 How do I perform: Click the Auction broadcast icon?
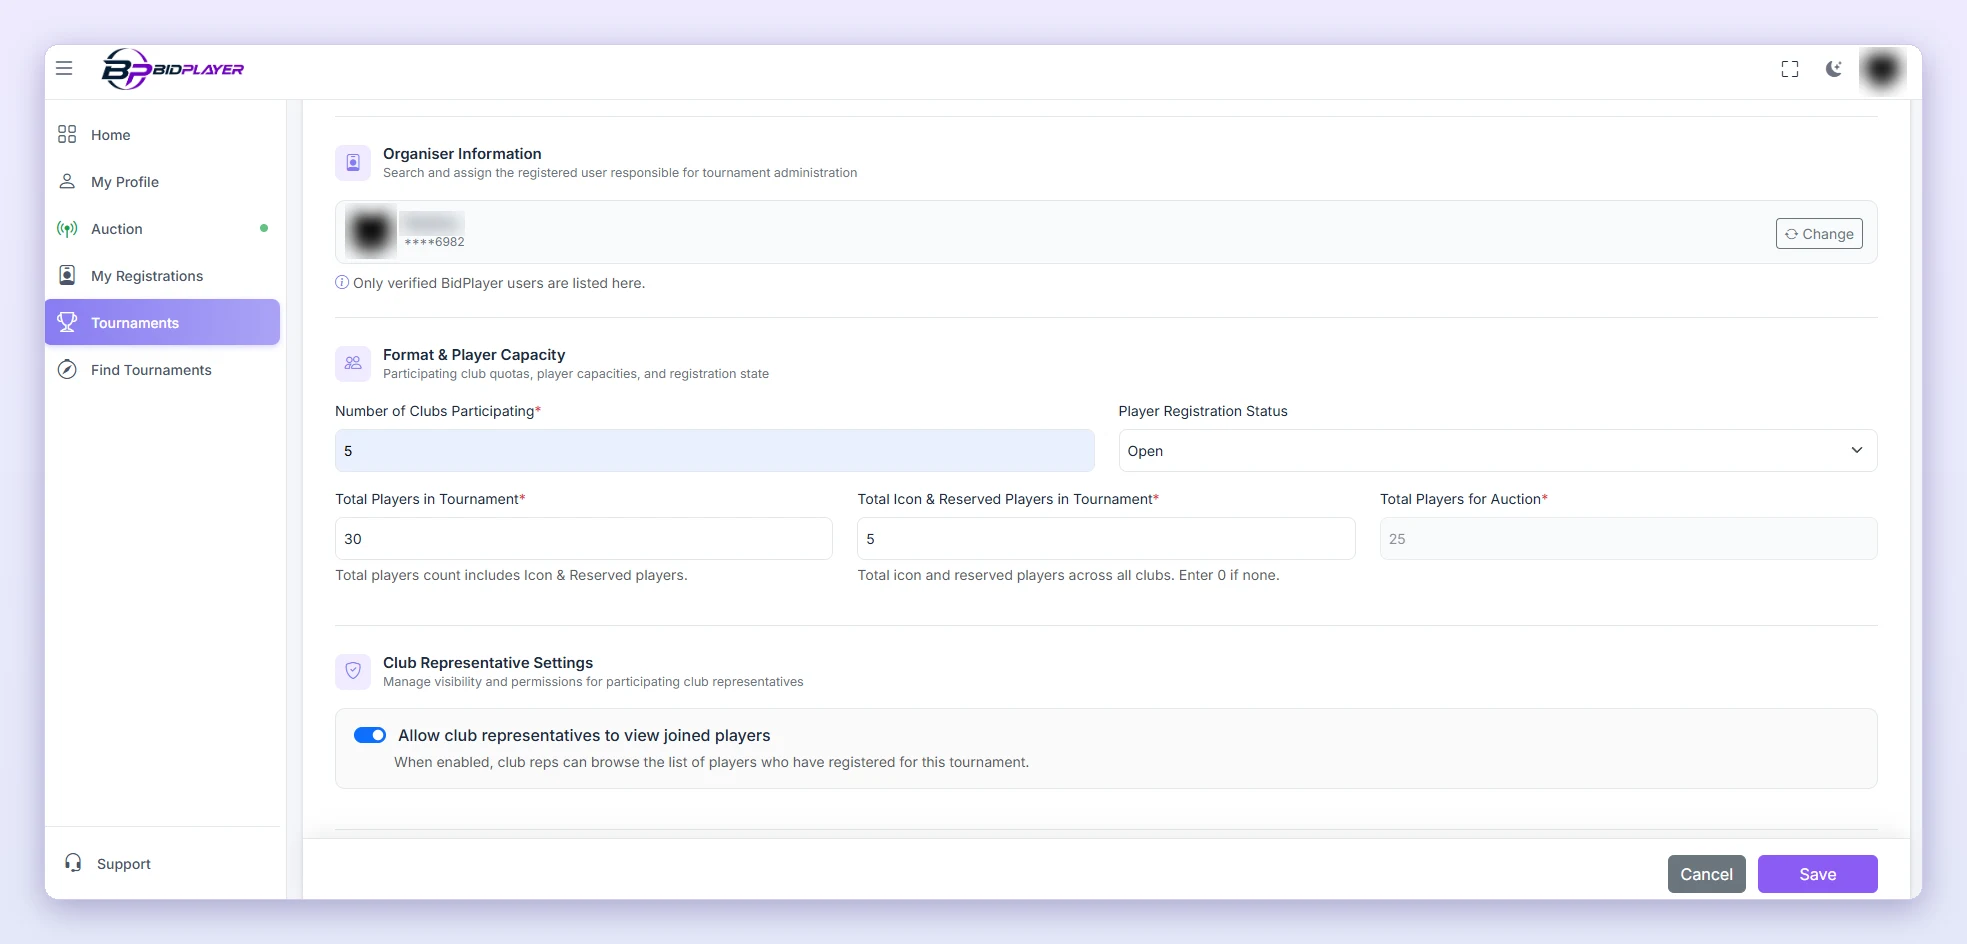67,229
